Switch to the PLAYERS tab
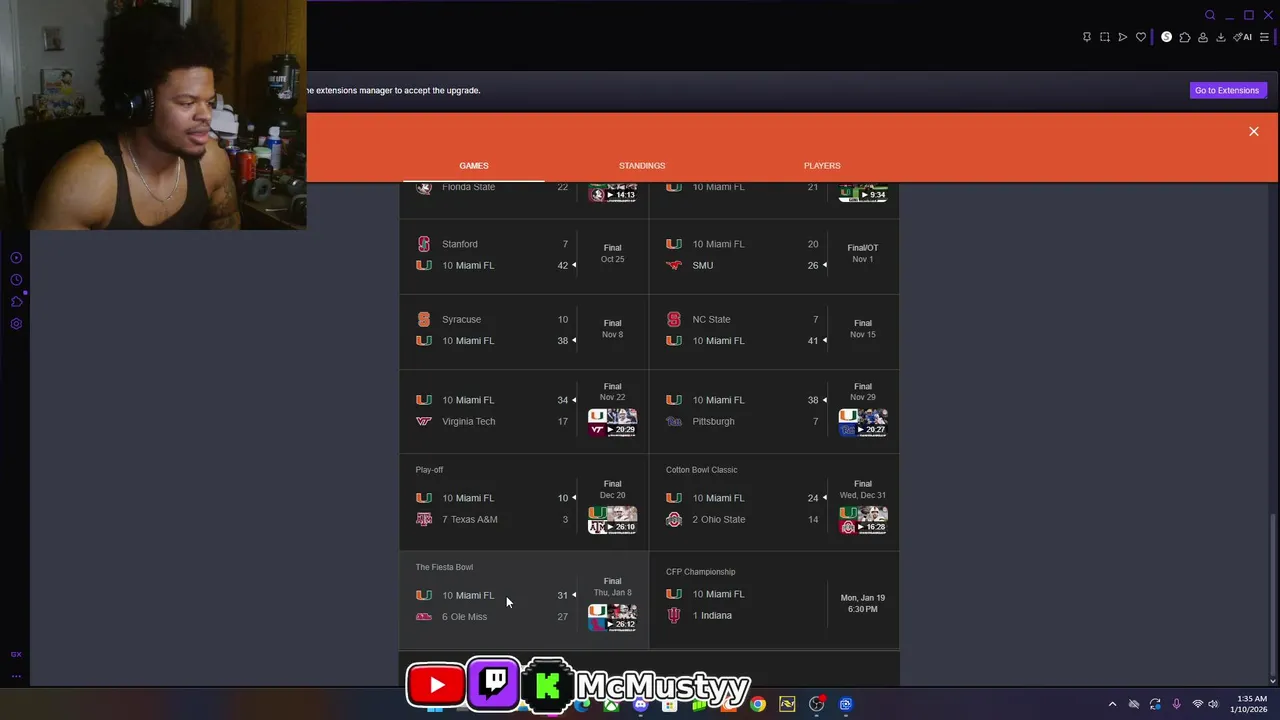This screenshot has height=720, width=1280. click(822, 165)
